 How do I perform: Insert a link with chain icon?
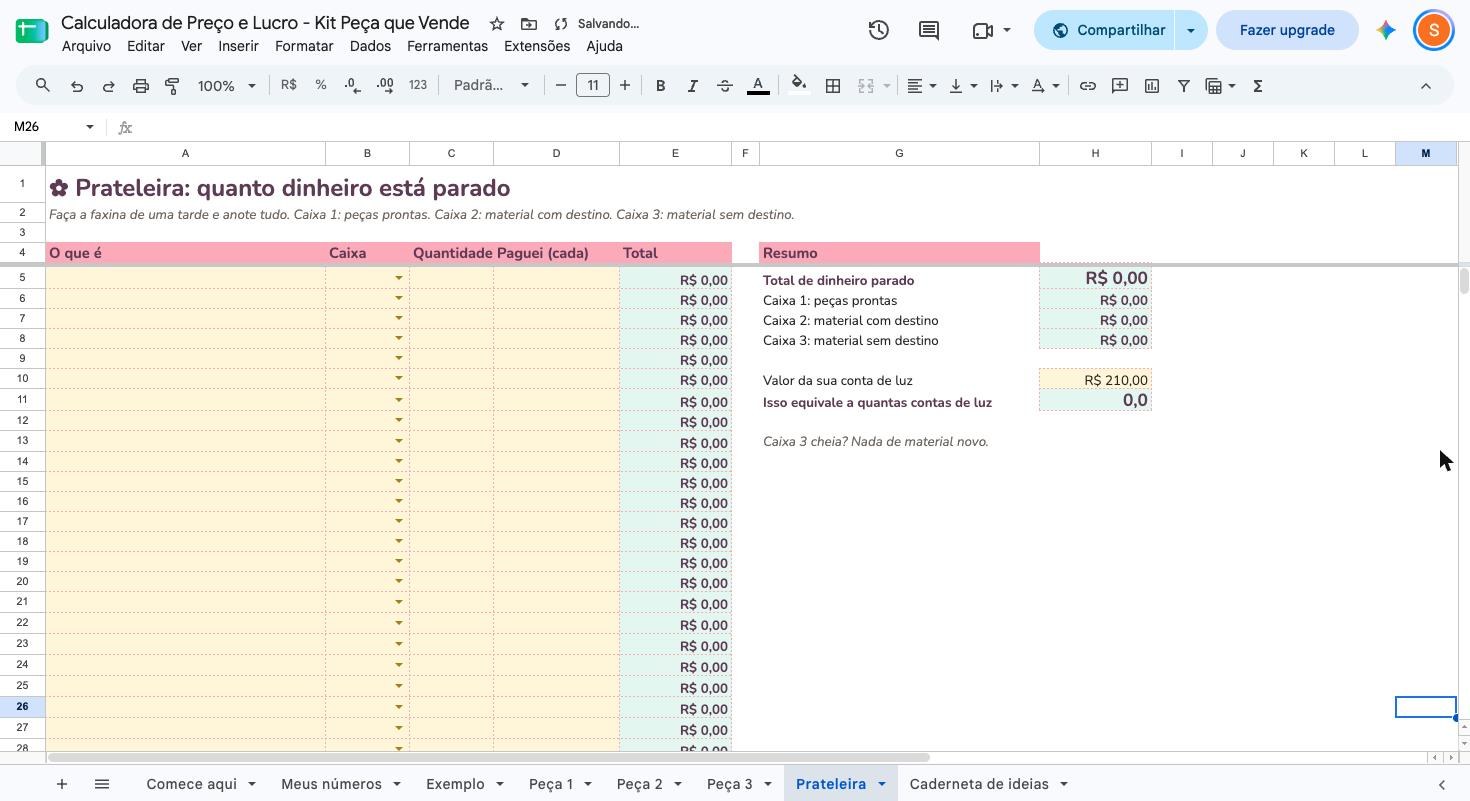tap(1088, 86)
